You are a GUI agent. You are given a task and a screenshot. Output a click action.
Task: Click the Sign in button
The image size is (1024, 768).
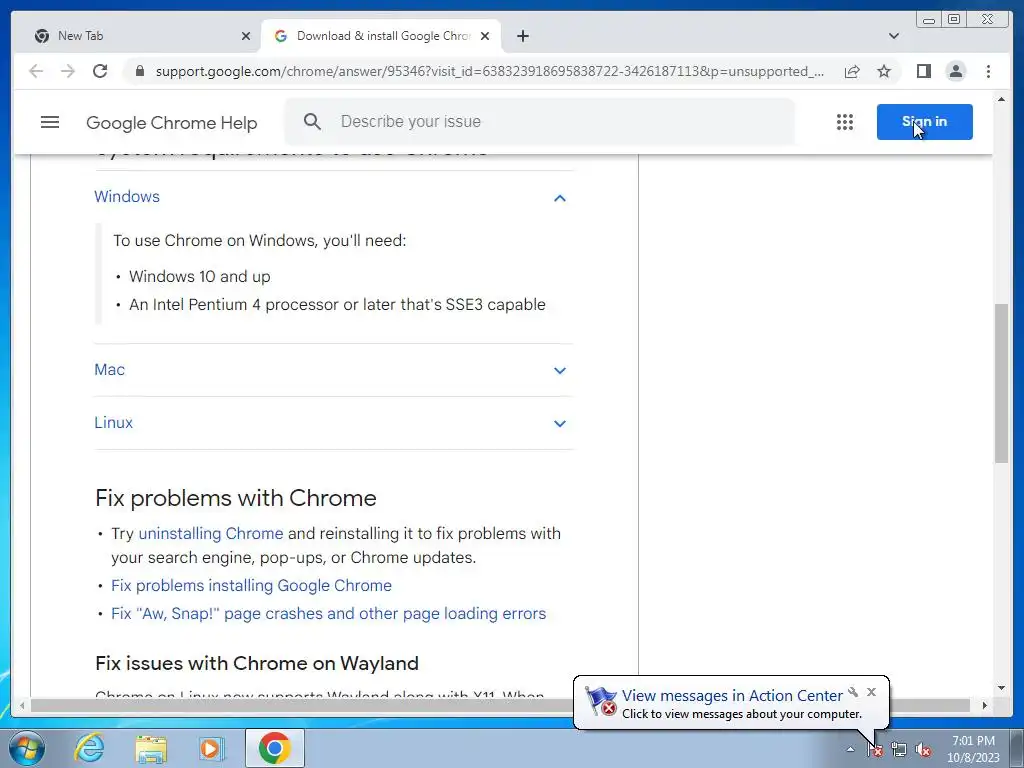(x=925, y=122)
